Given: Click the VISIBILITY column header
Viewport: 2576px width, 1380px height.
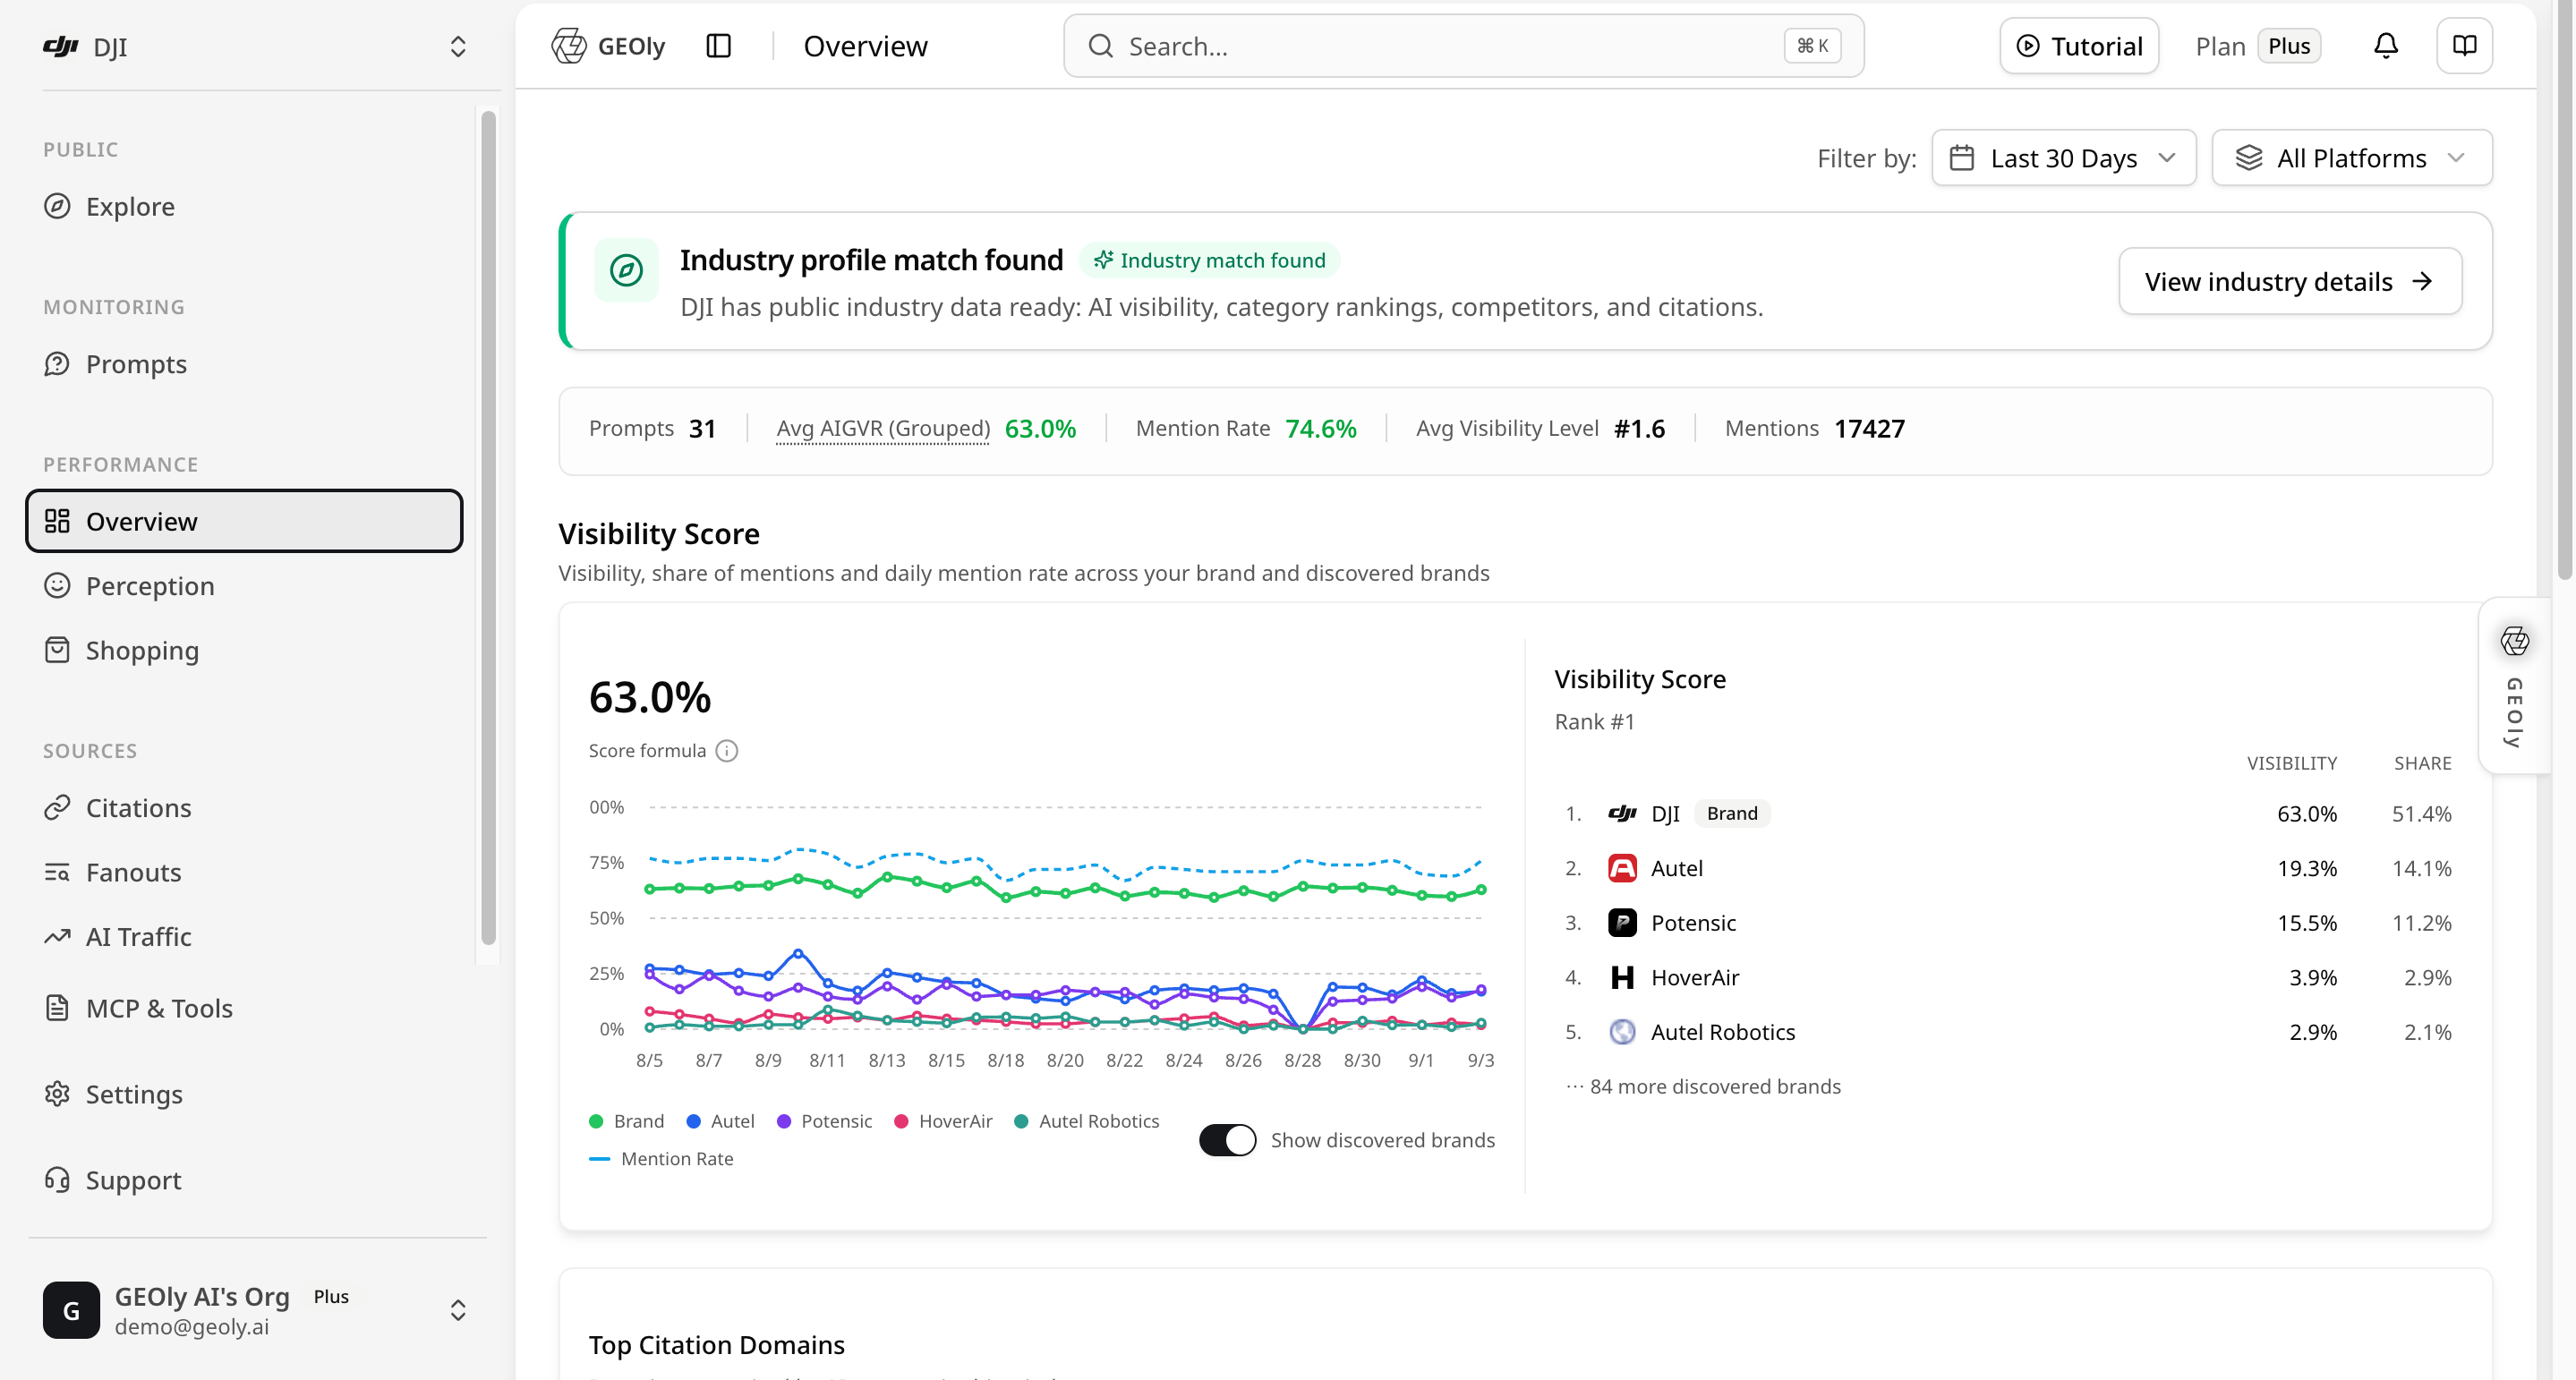Looking at the screenshot, I should [x=2292, y=763].
